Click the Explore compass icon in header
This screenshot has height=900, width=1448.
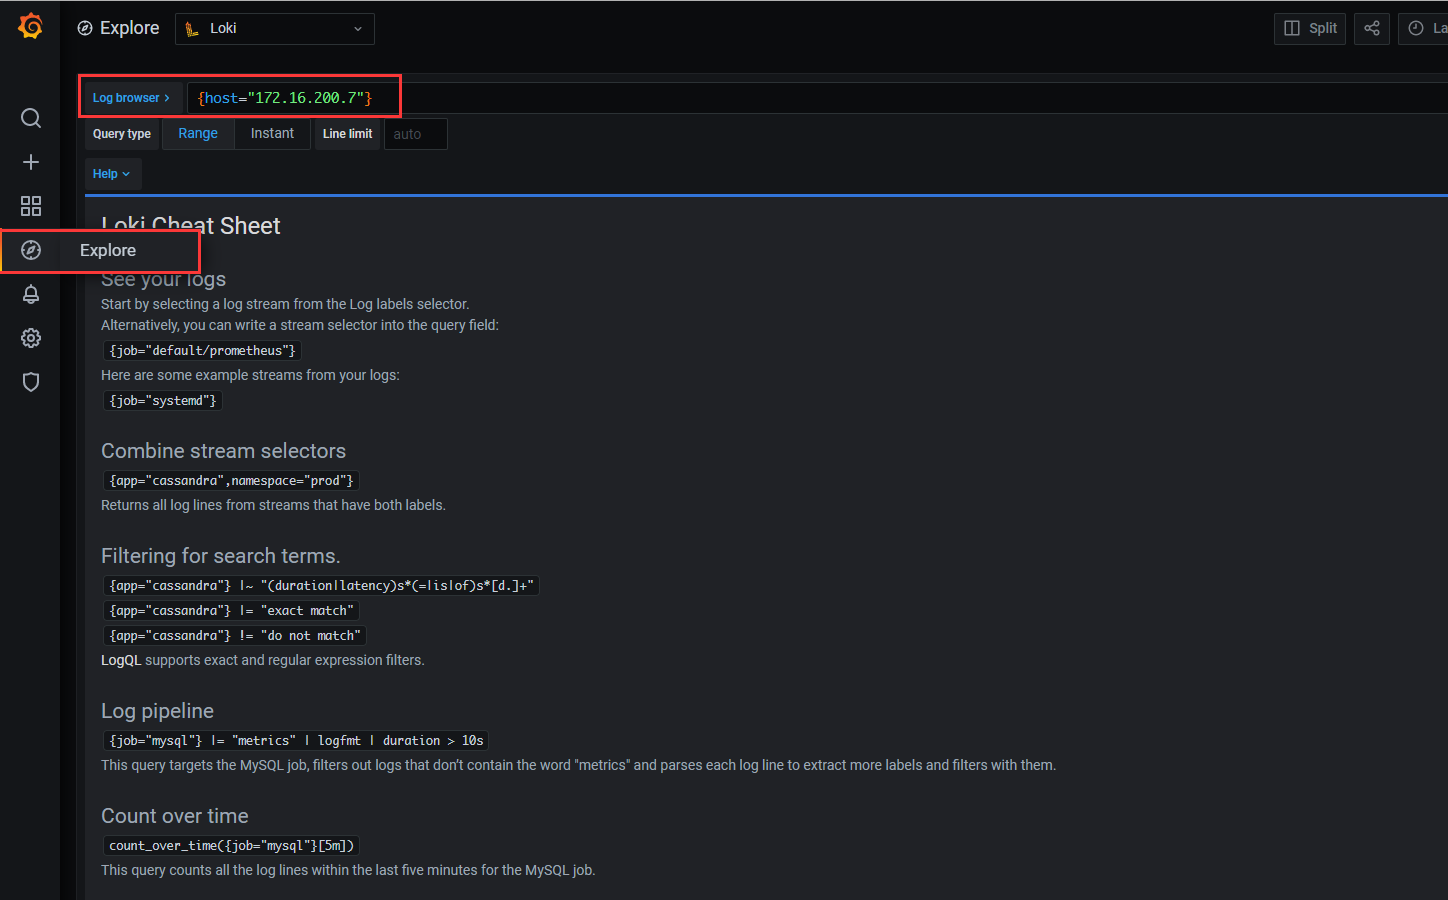tap(85, 28)
